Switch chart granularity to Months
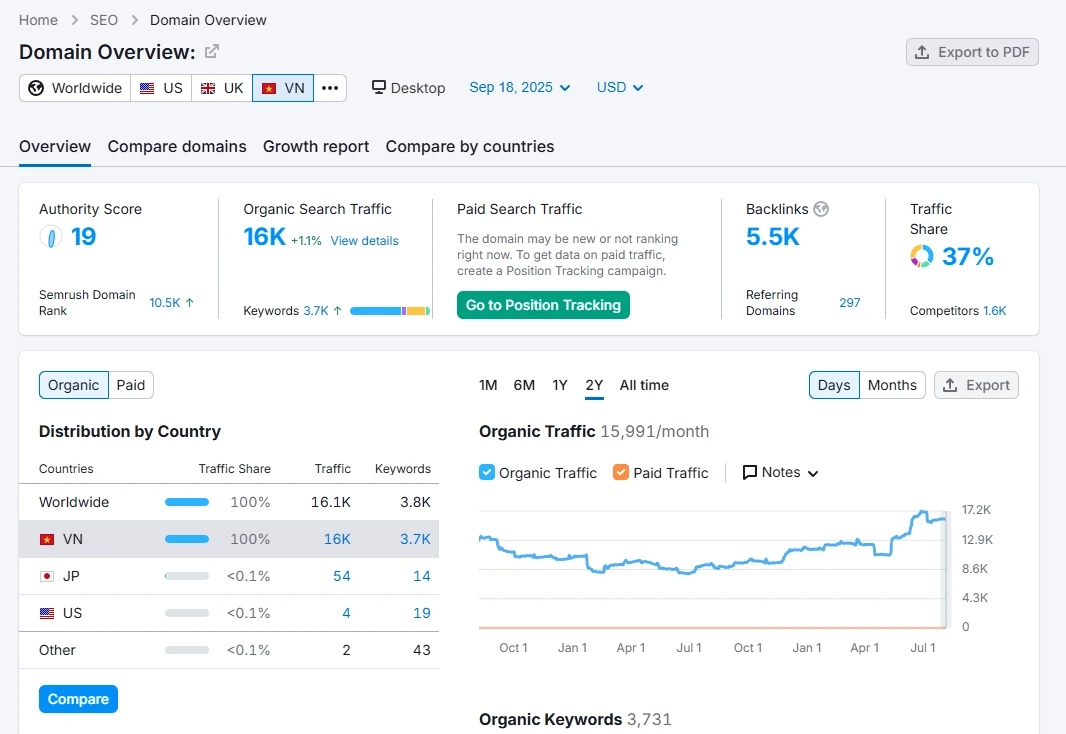The width and height of the screenshot is (1066, 734). point(892,385)
